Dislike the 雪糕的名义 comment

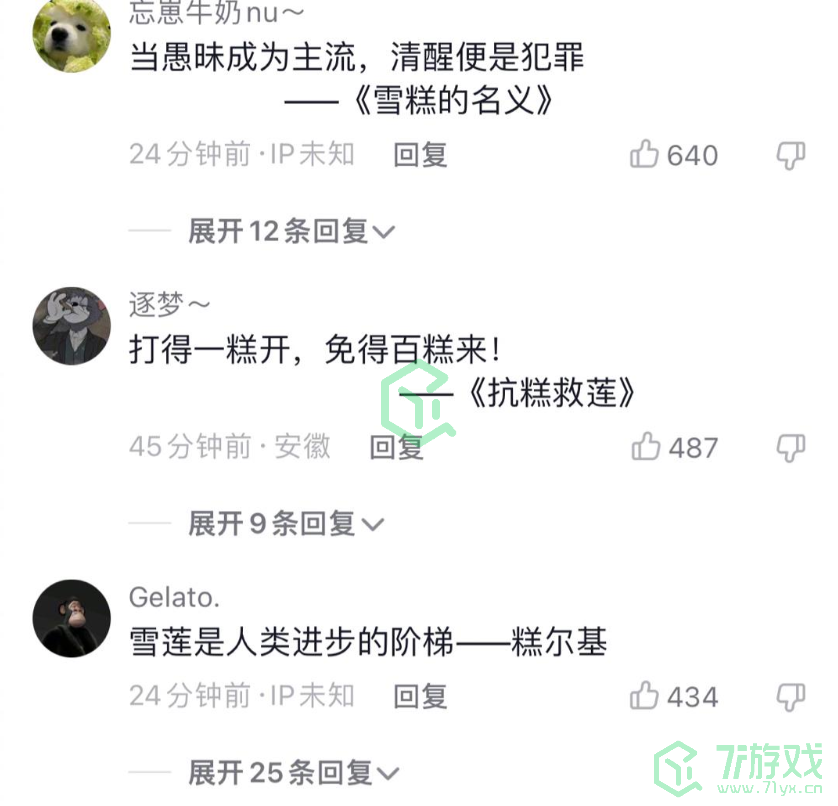[x=790, y=156]
